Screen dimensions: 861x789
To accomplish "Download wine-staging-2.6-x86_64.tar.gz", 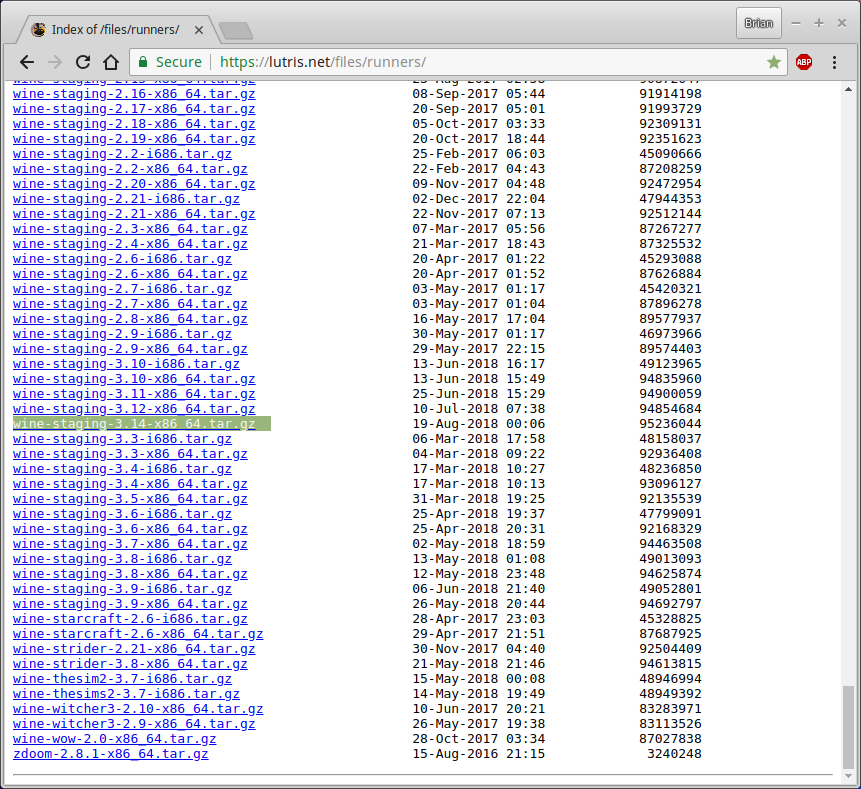I will [130, 274].
